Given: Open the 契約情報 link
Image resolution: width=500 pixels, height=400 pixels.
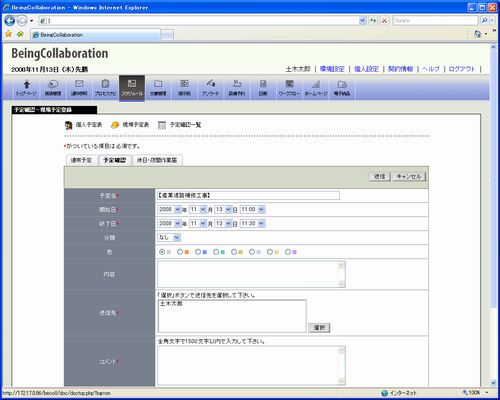Looking at the screenshot, I should tap(400, 69).
